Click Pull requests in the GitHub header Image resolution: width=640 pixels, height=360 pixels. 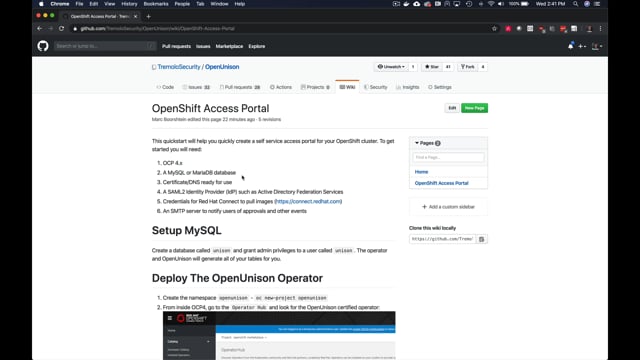click(x=176, y=47)
